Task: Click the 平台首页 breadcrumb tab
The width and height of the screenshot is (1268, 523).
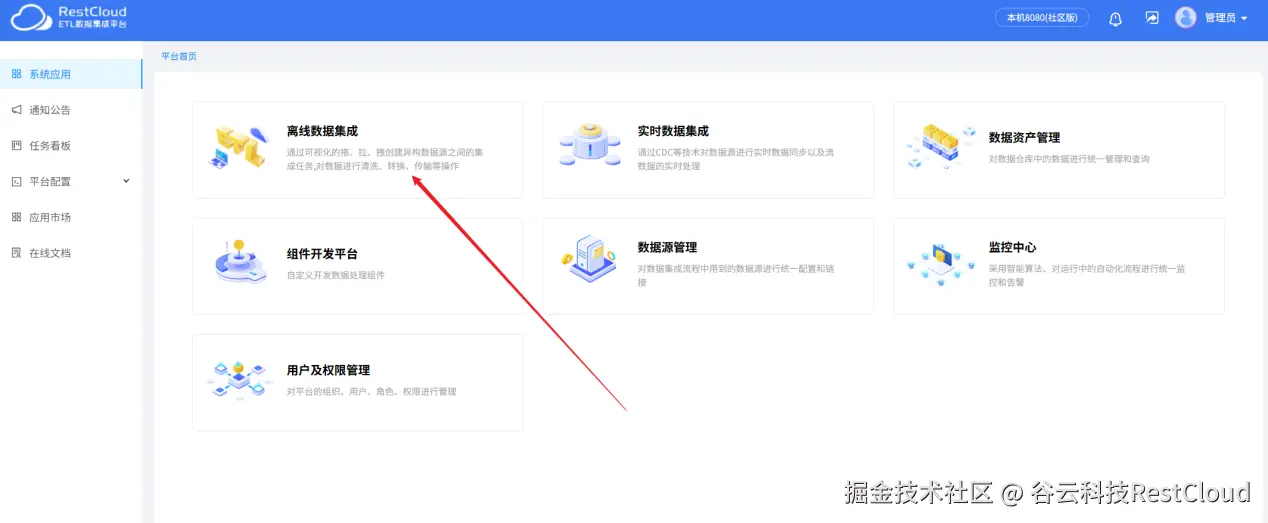Action: (179, 56)
